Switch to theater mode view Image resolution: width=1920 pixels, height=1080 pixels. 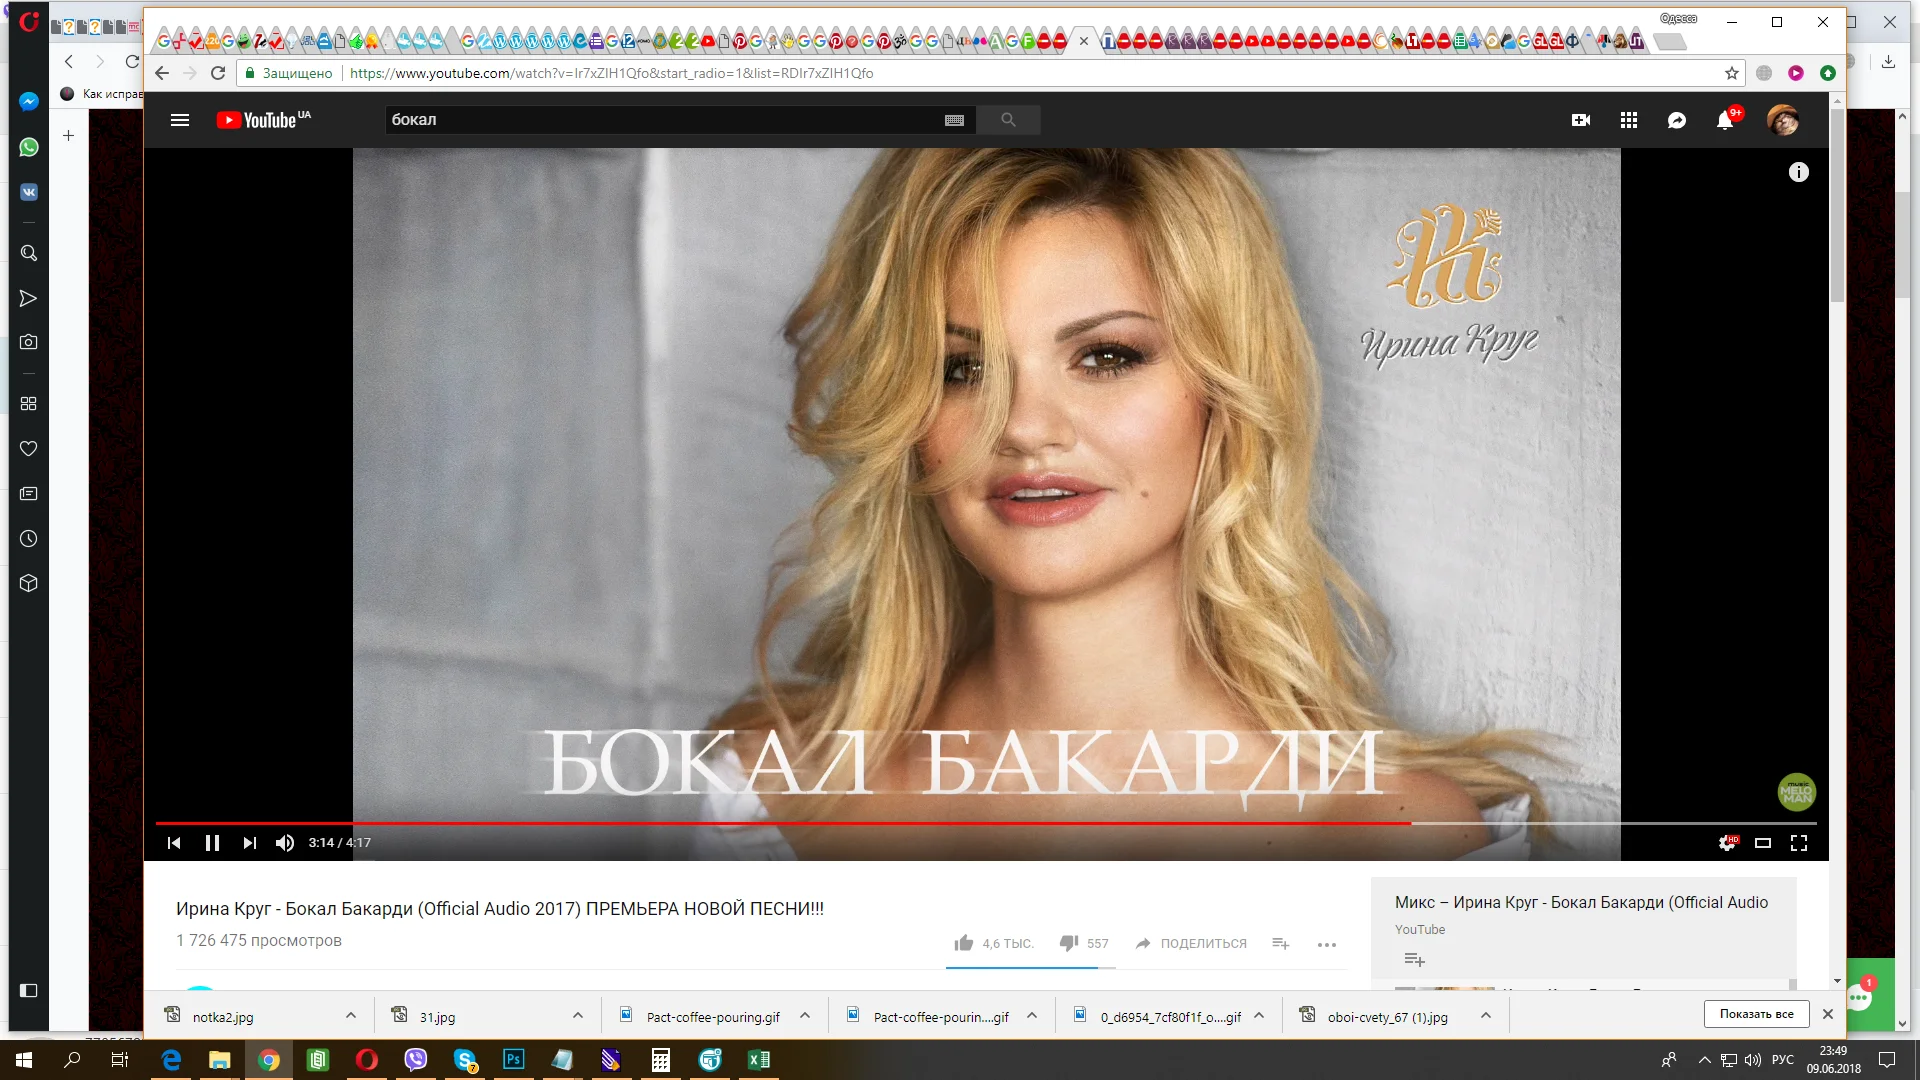1763,843
